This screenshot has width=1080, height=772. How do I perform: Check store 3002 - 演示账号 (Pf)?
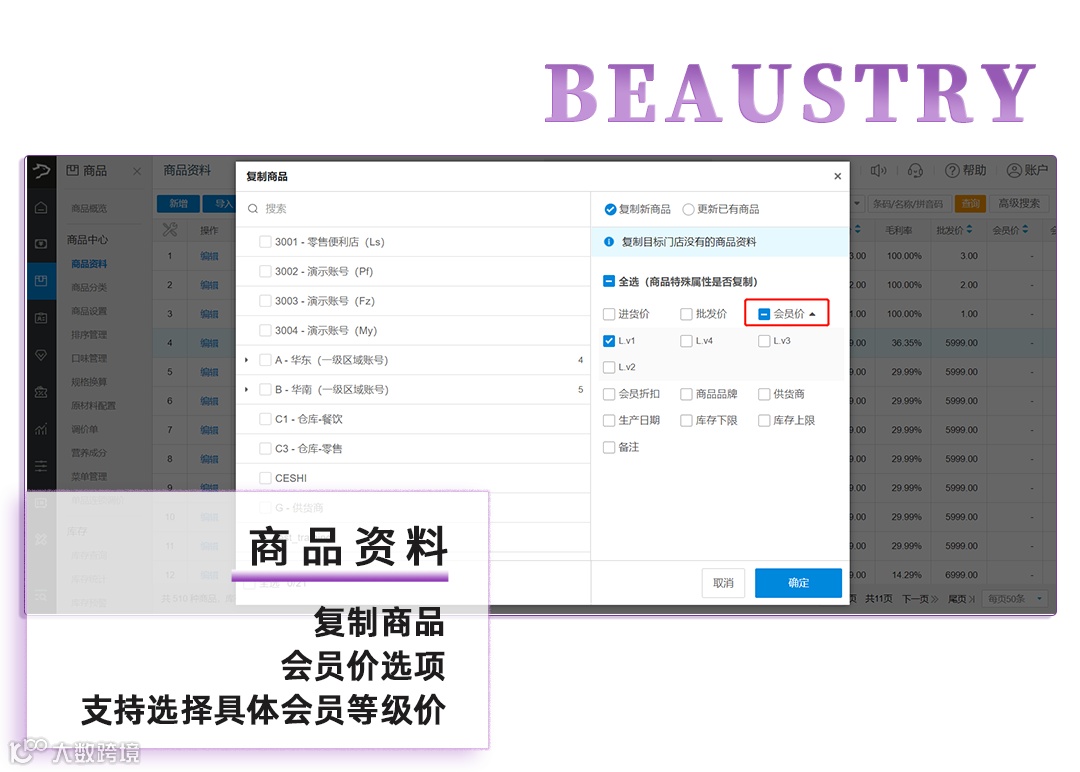click(265, 271)
